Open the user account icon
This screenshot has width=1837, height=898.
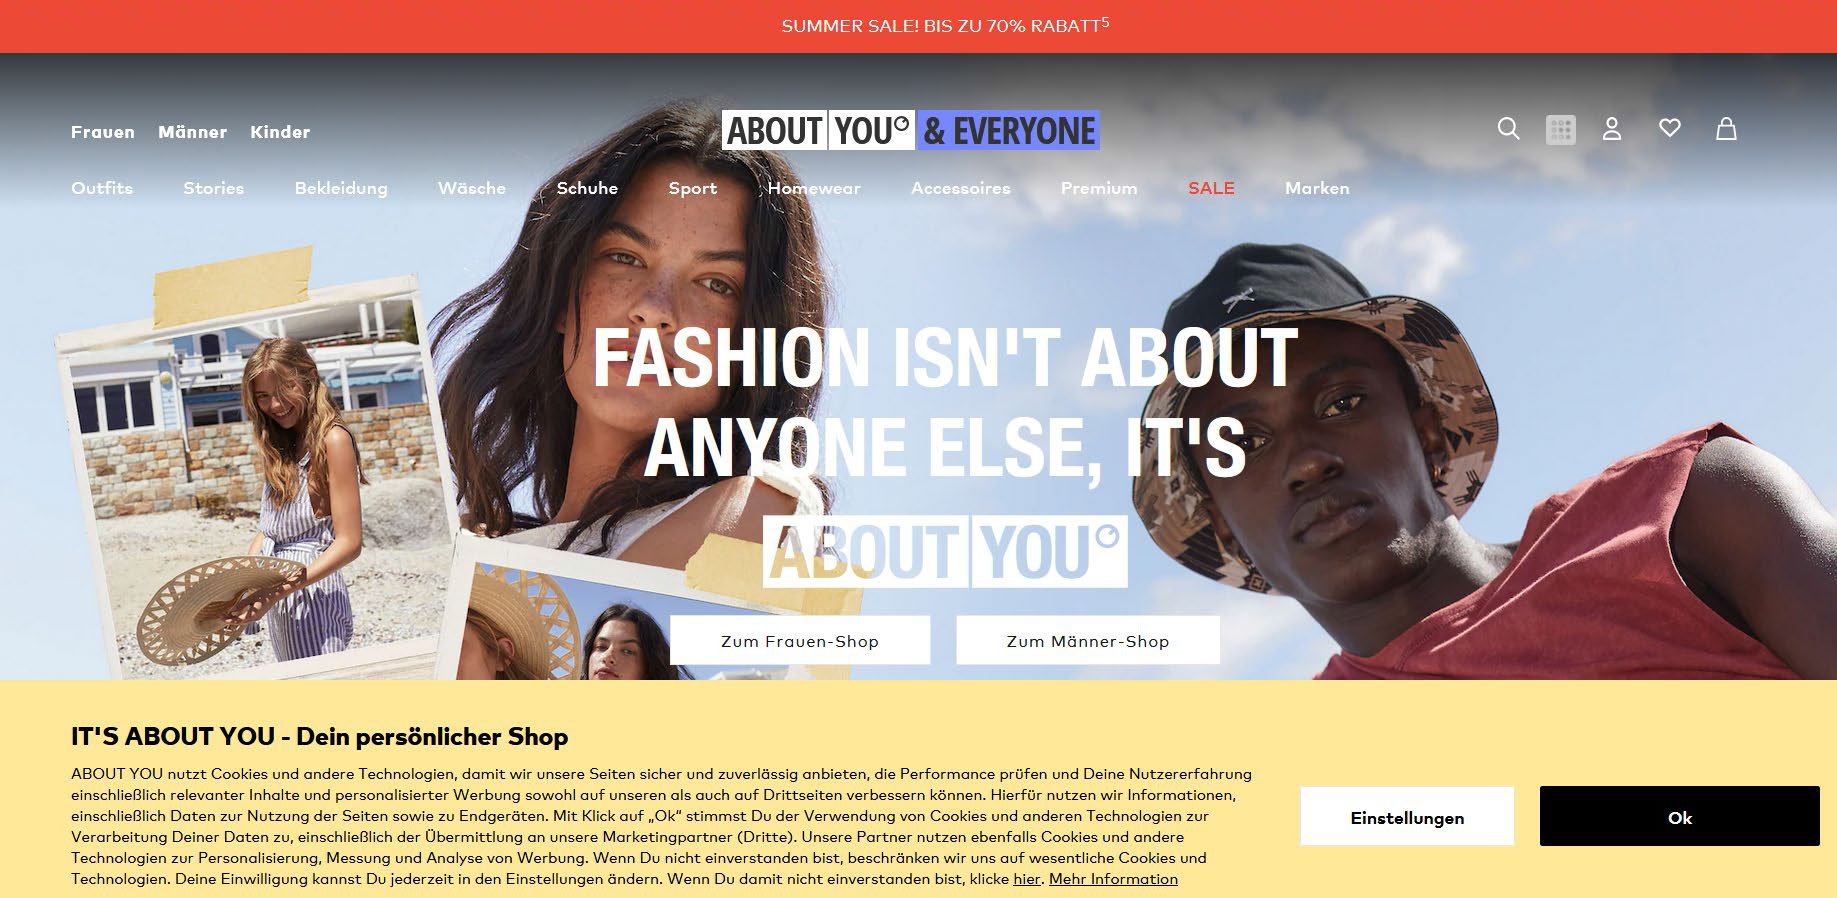pyautogui.click(x=1612, y=129)
